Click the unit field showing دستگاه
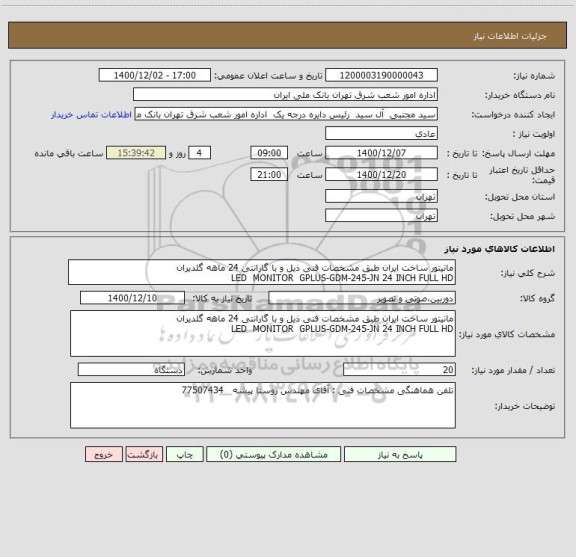The width and height of the screenshot is (576, 557). tap(131, 370)
